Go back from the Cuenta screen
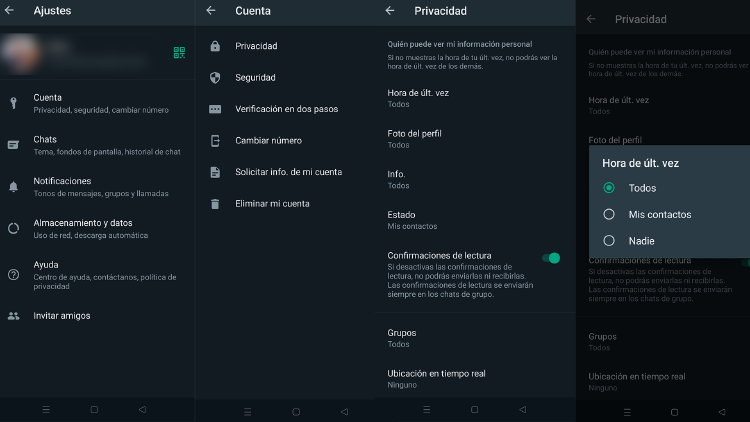Viewport: 750px width, 422px height. click(x=211, y=11)
